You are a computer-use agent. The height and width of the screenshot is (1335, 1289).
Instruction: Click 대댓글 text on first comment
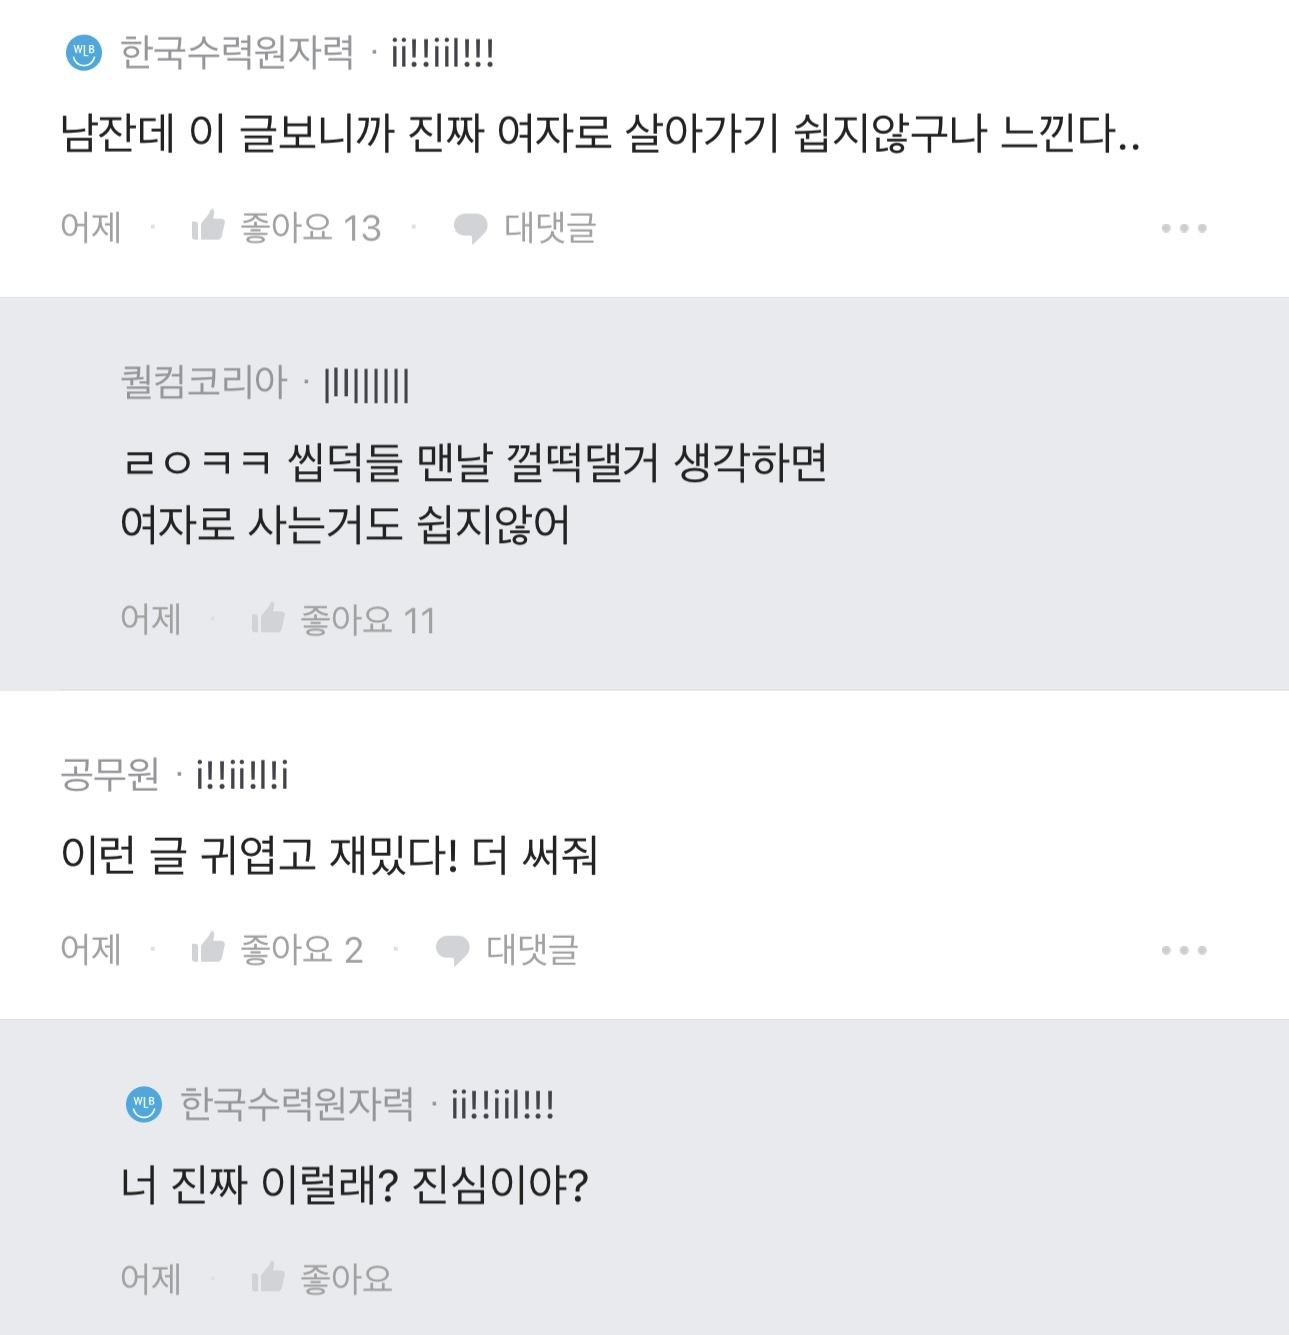coord(550,228)
